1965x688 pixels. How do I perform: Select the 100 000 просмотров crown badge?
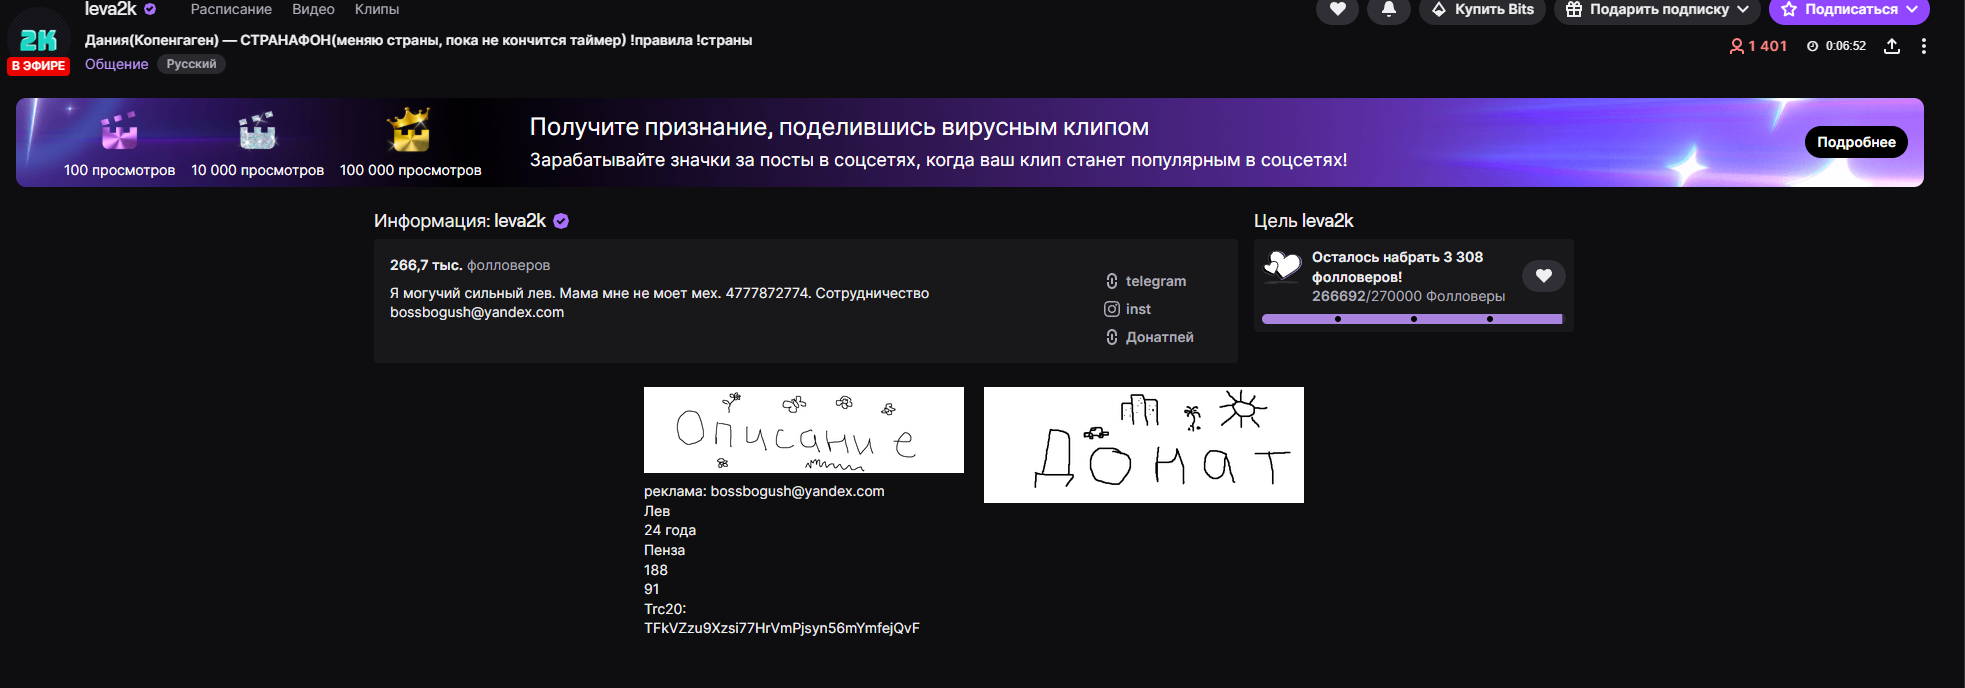coord(410,130)
